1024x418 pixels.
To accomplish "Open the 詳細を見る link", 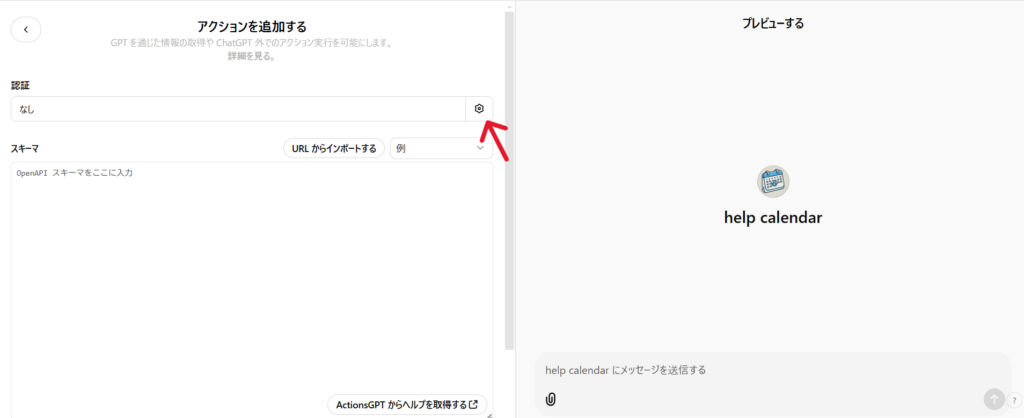I will point(251,57).
